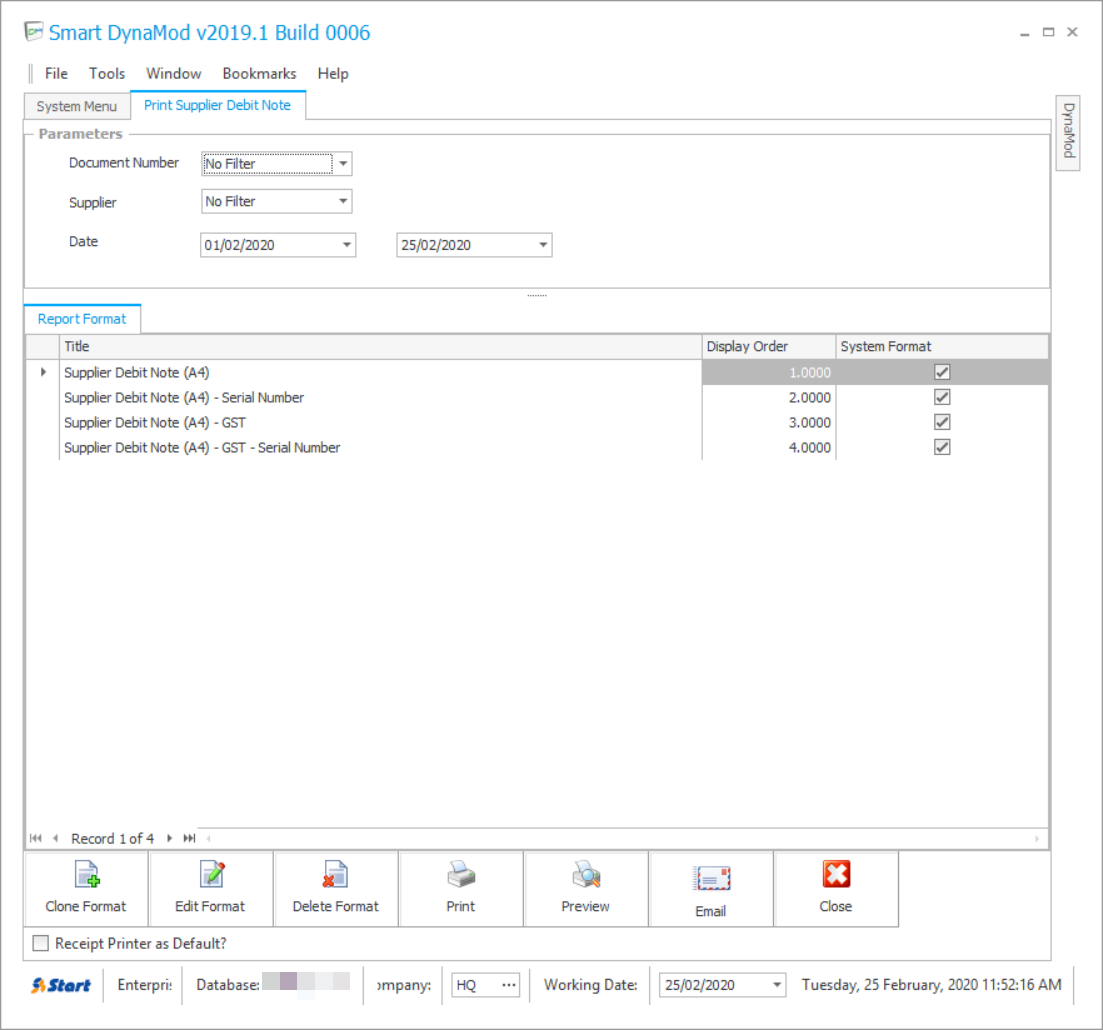The image size is (1103, 1030).
Task: Toggle System Format checkbox for GST - Serial Number row
Action: pos(942,447)
